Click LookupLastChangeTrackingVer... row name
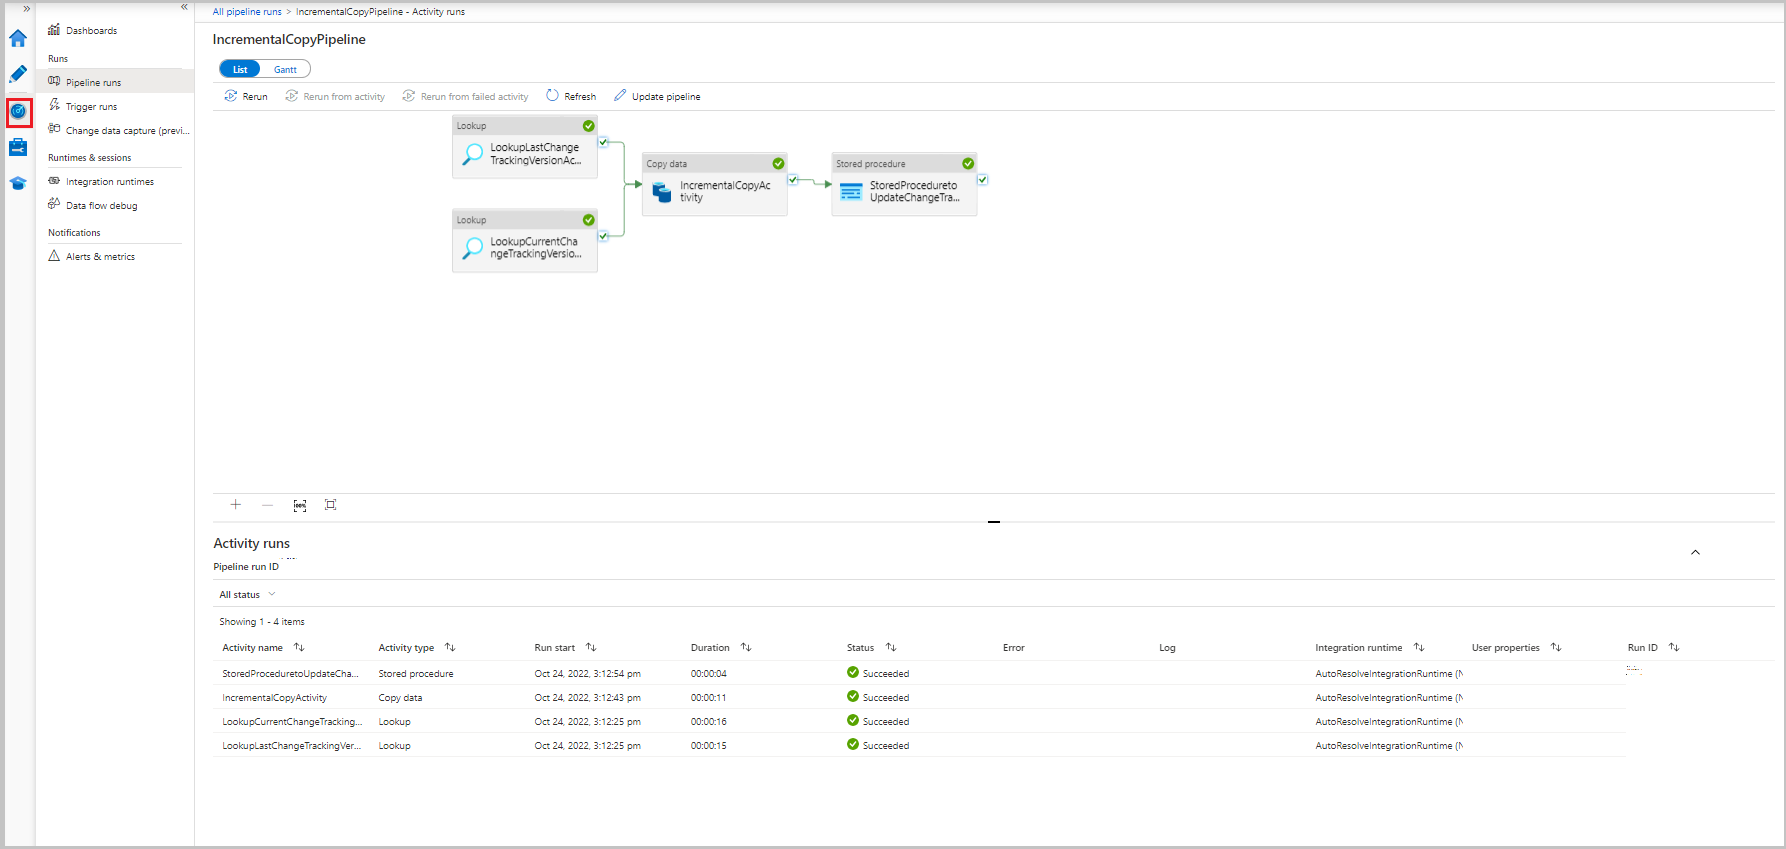 pyautogui.click(x=291, y=746)
